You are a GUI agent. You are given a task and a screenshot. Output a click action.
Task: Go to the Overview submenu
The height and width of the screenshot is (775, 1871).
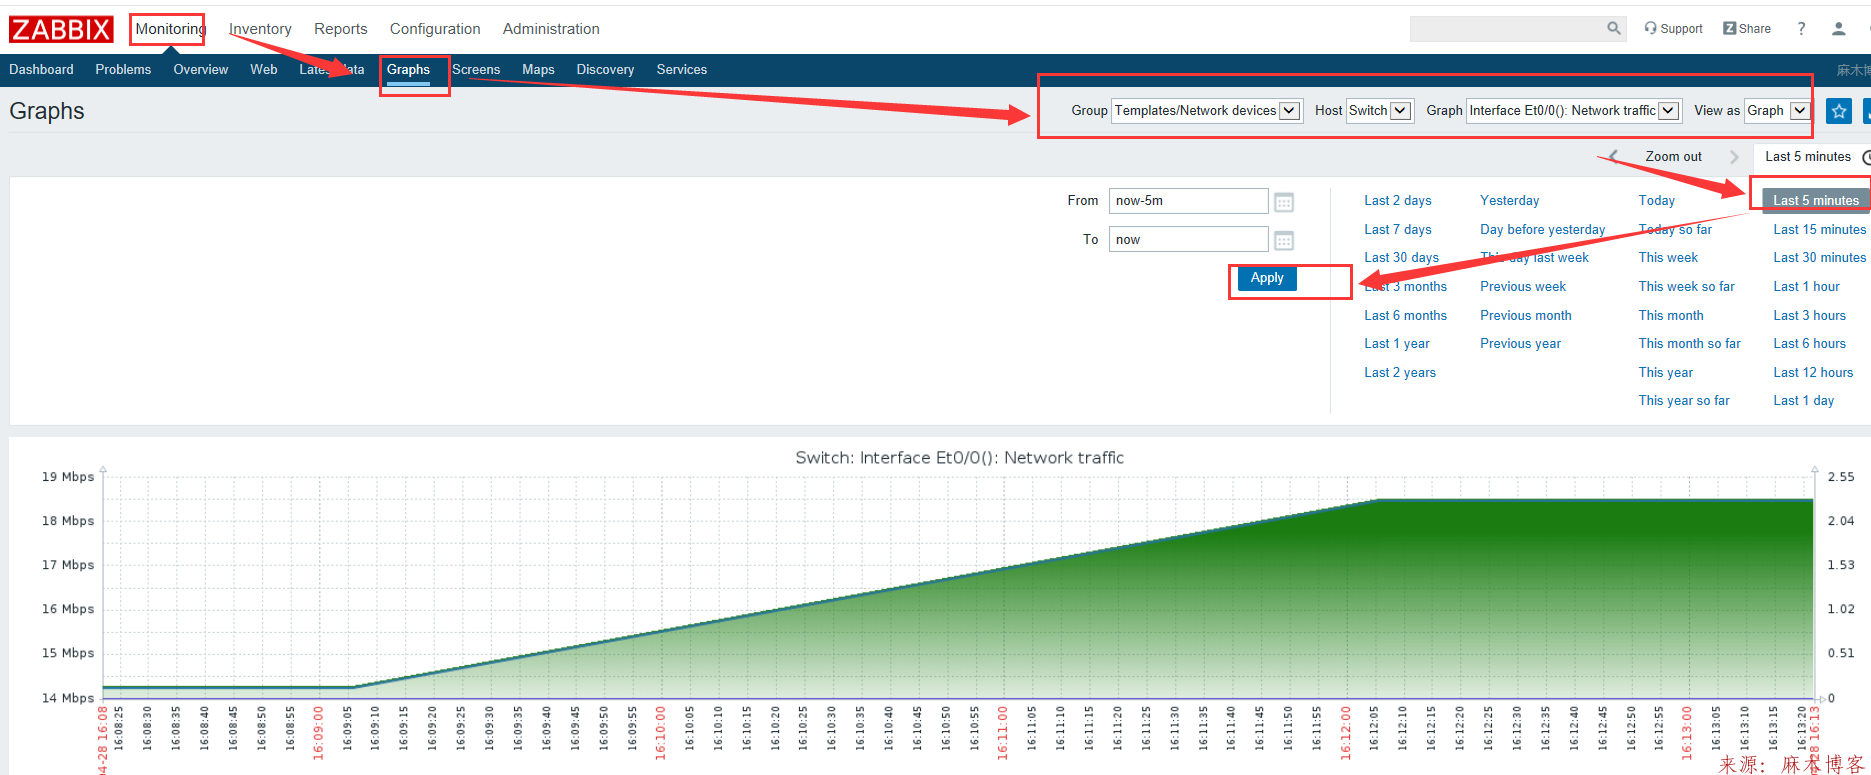point(201,70)
